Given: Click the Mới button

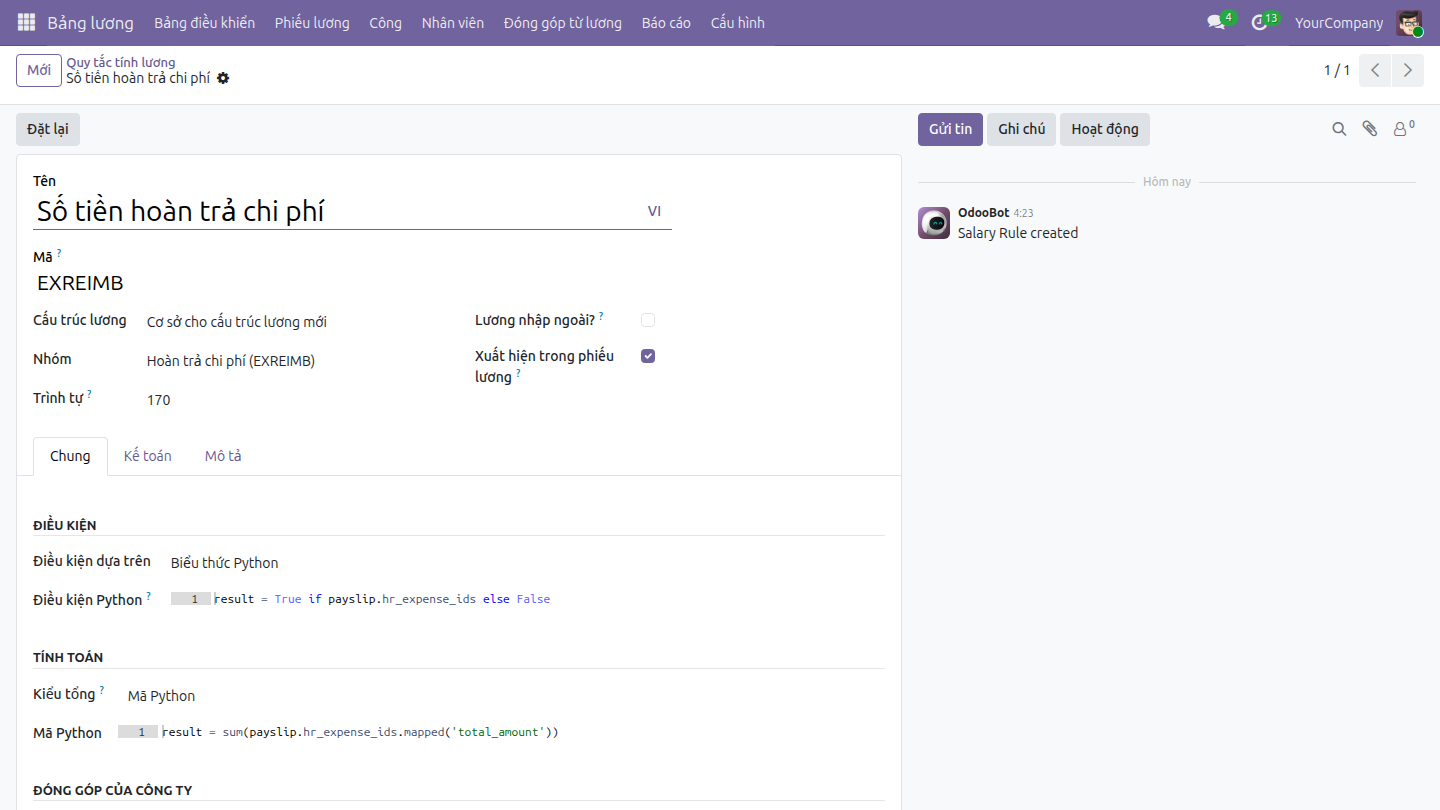Looking at the screenshot, I should 39,70.
